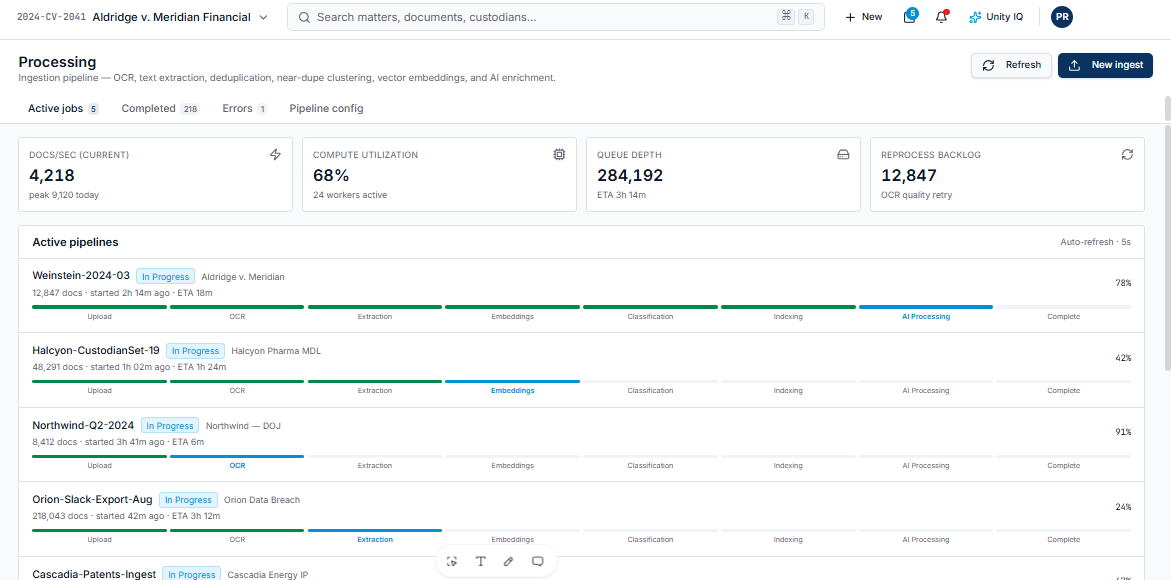Click the reprocess arrows icon on Reprocess Backlog card

point(1127,155)
